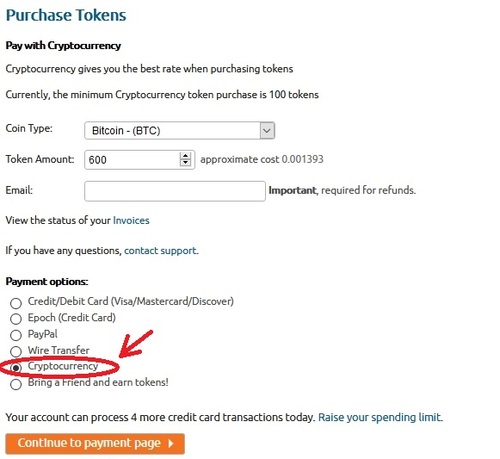Choose Bring a Friend and earn tokens
Screen dimensions: 500x459
click(16, 384)
